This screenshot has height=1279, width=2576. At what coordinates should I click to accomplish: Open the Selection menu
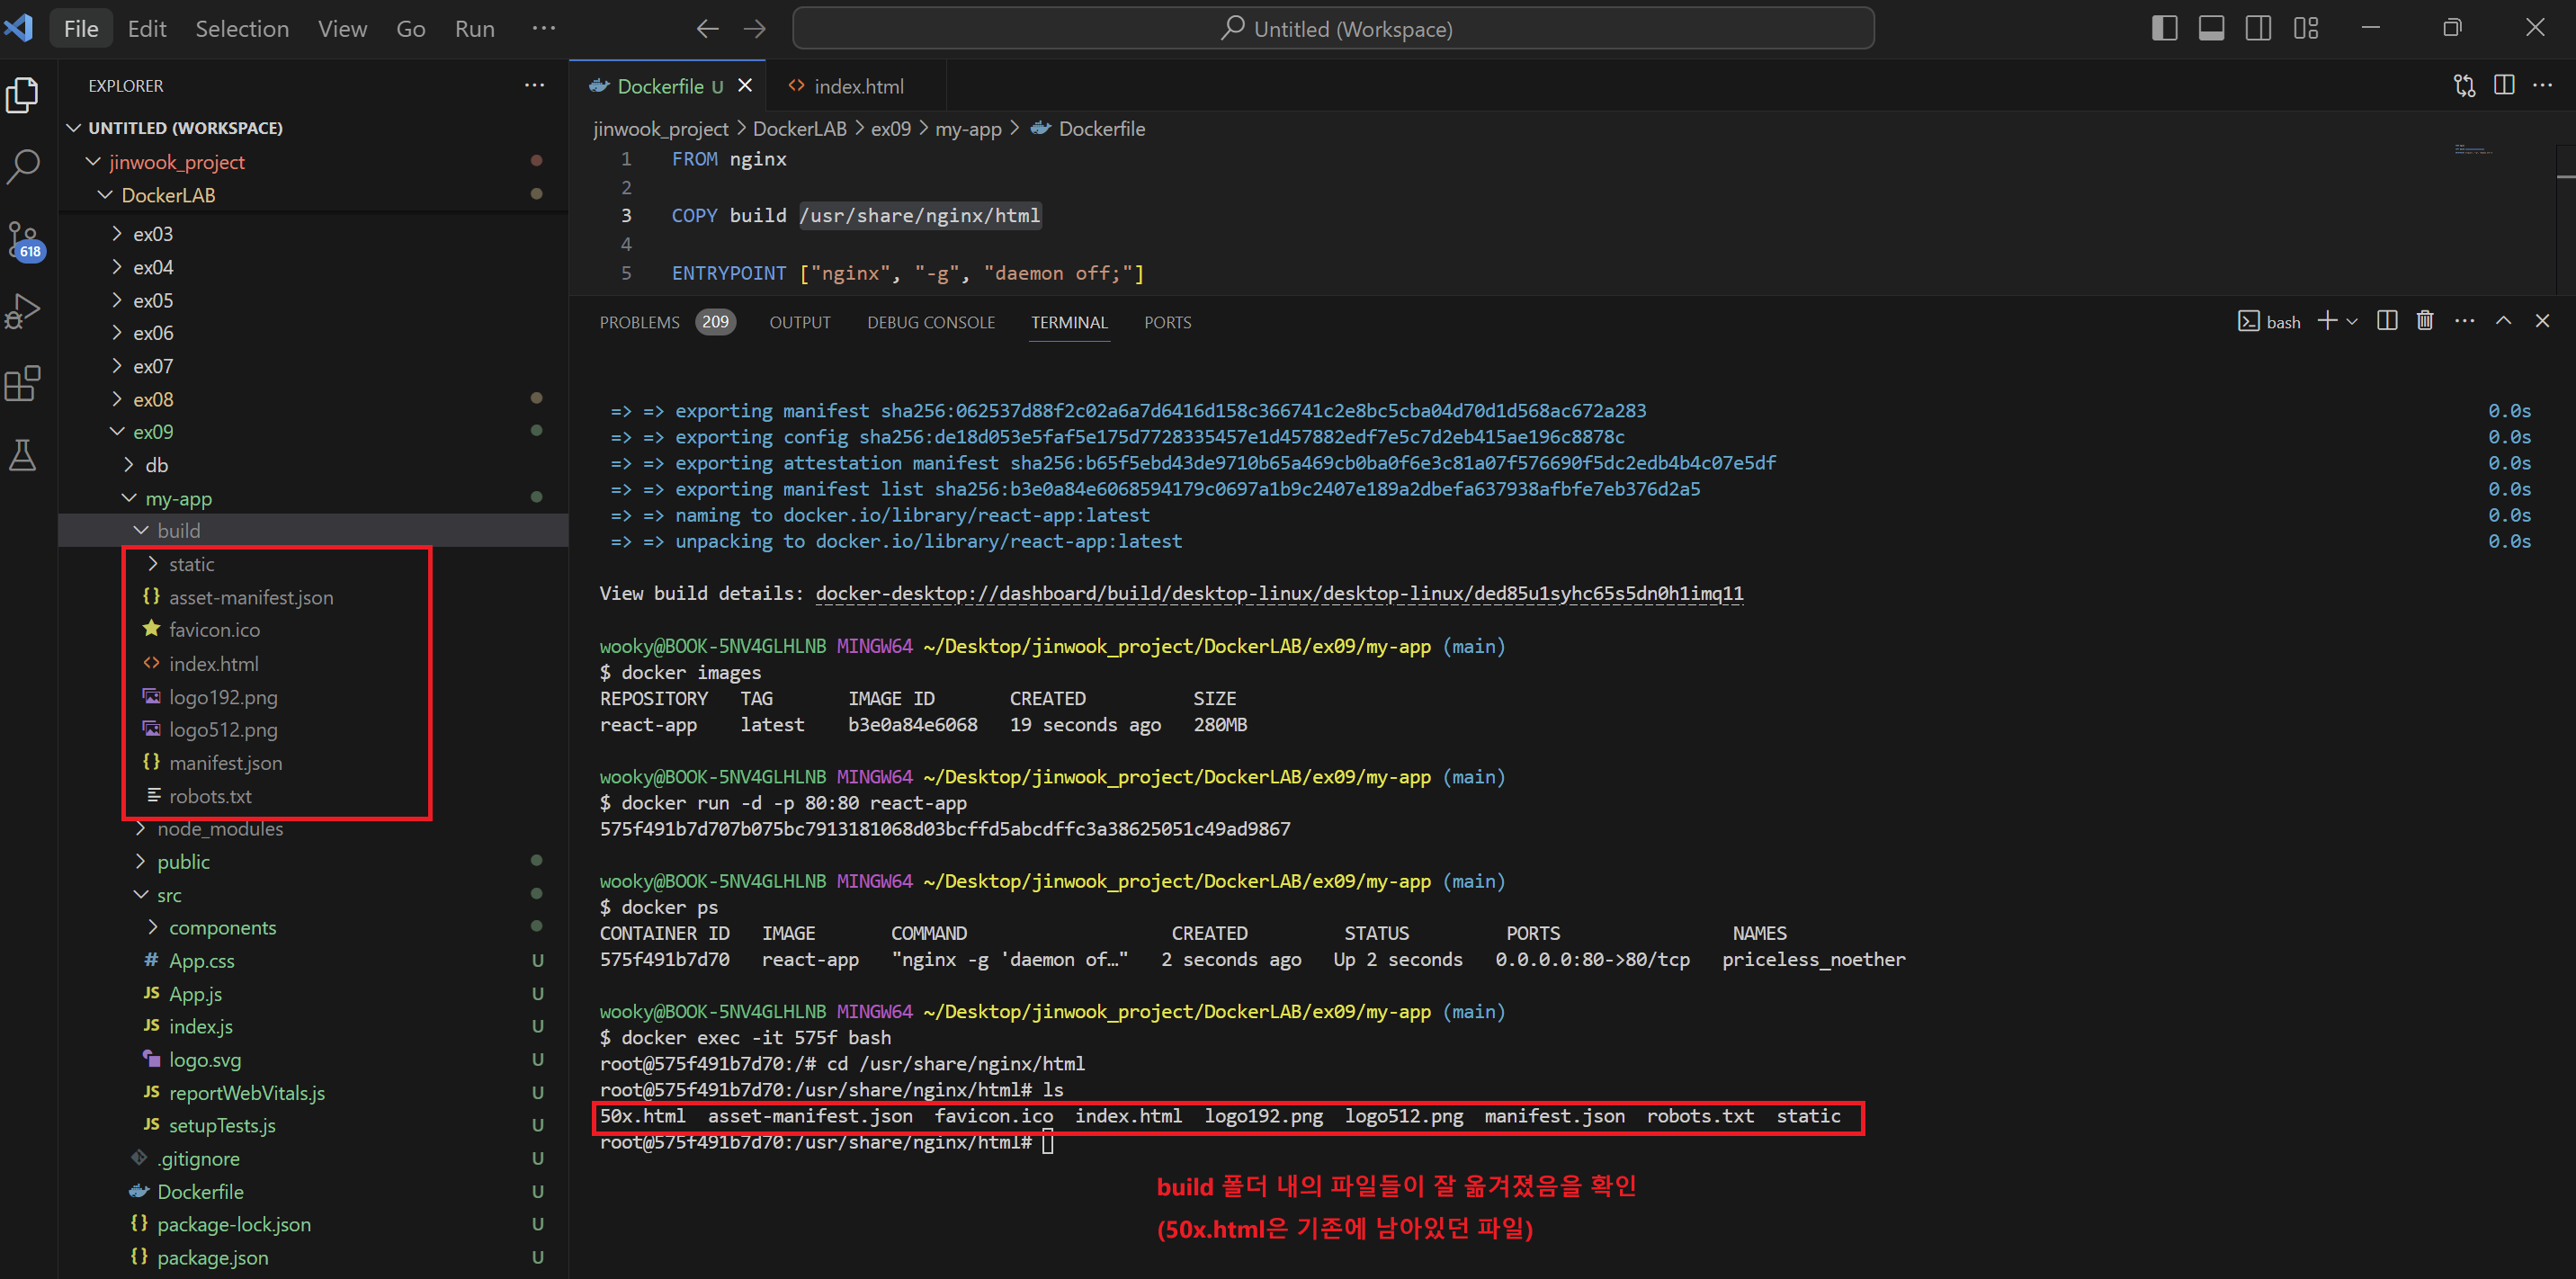[242, 29]
